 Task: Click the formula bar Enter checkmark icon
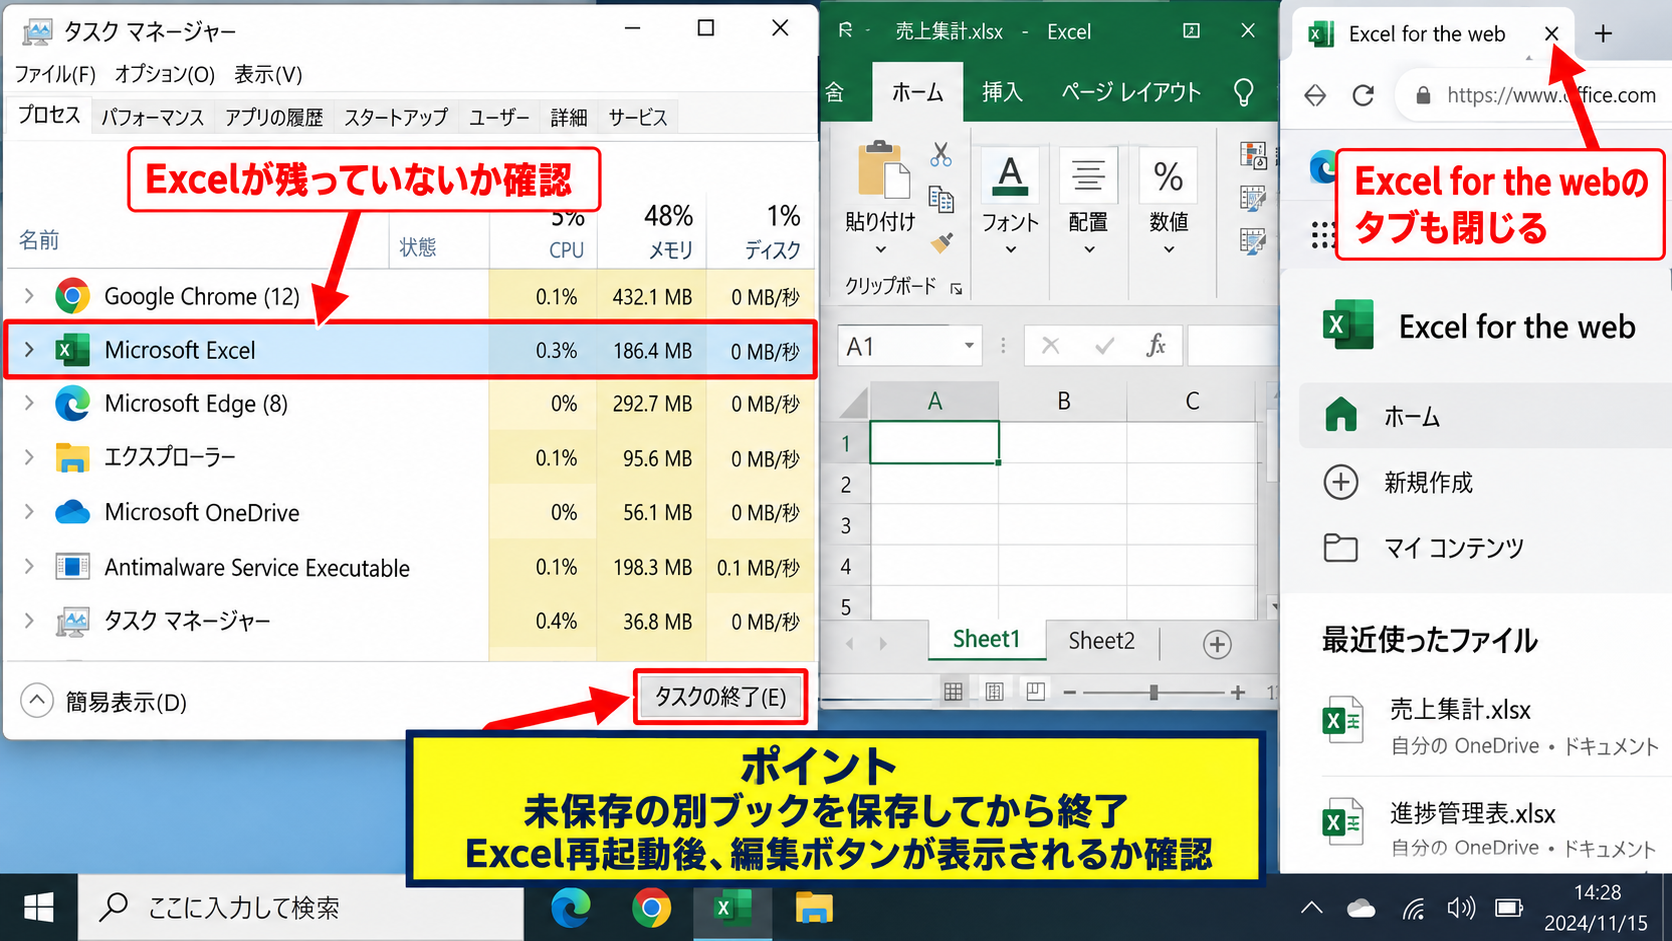click(1104, 346)
